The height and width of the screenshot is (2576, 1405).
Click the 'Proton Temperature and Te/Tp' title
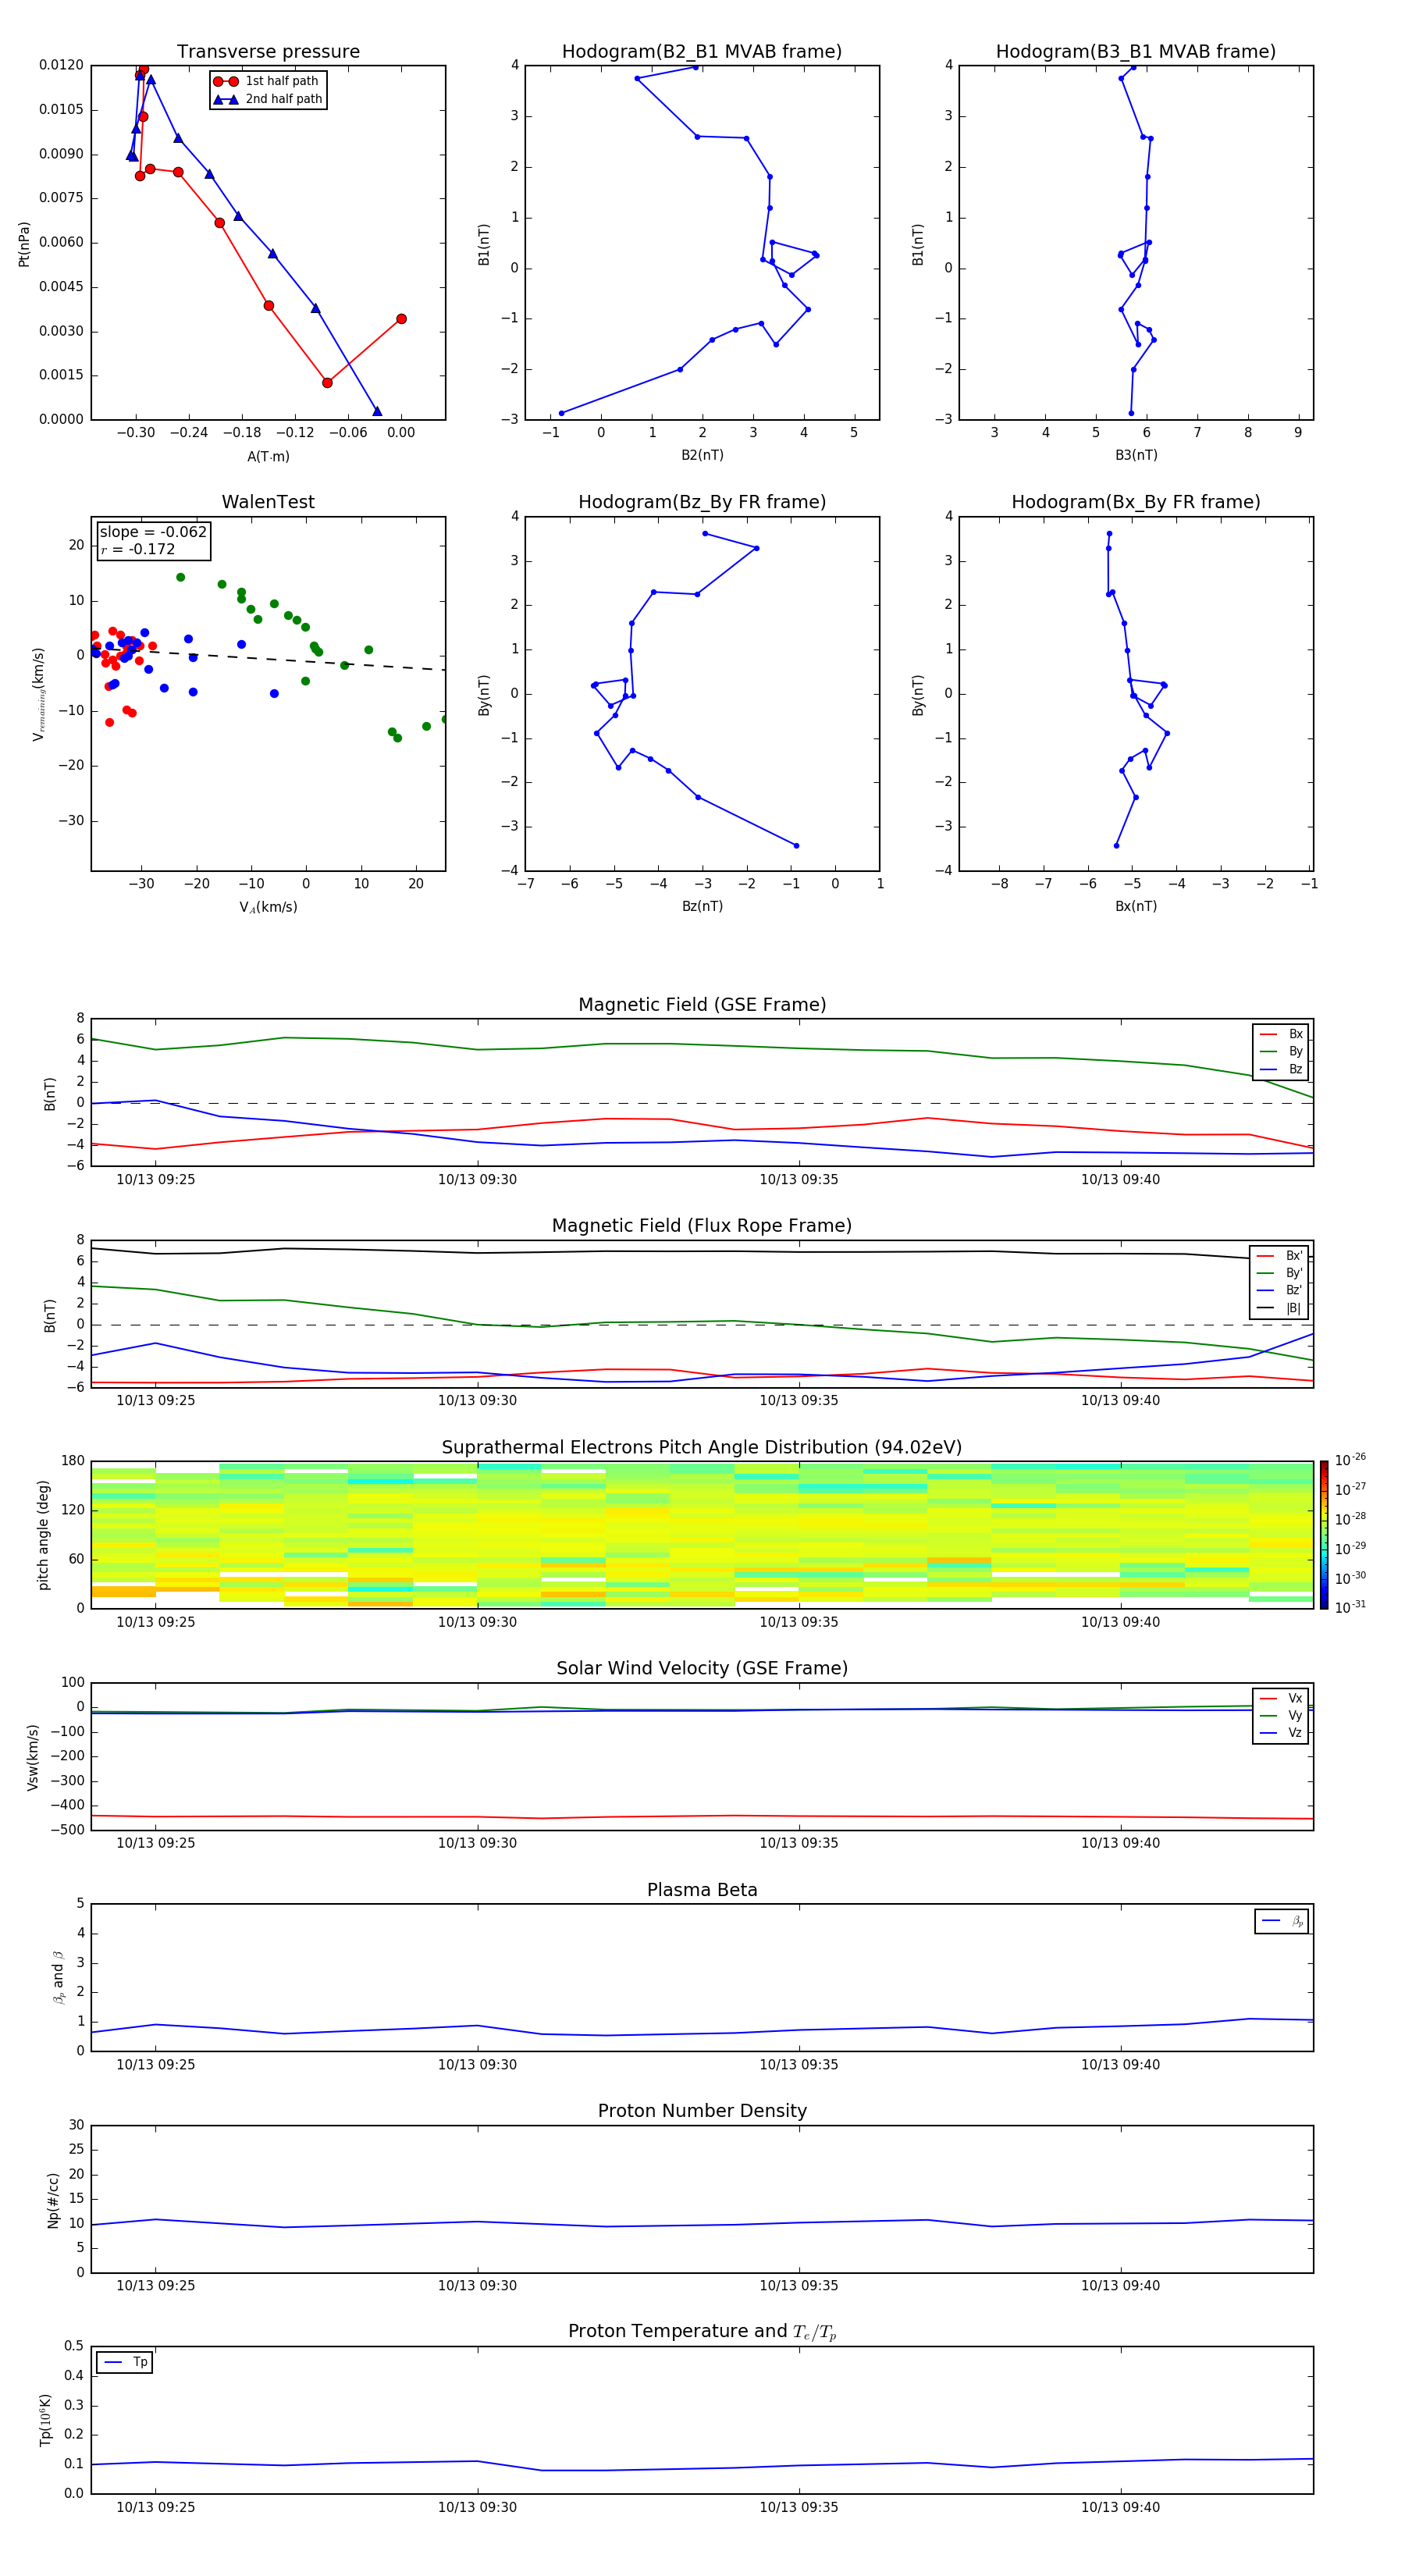coord(702,2332)
